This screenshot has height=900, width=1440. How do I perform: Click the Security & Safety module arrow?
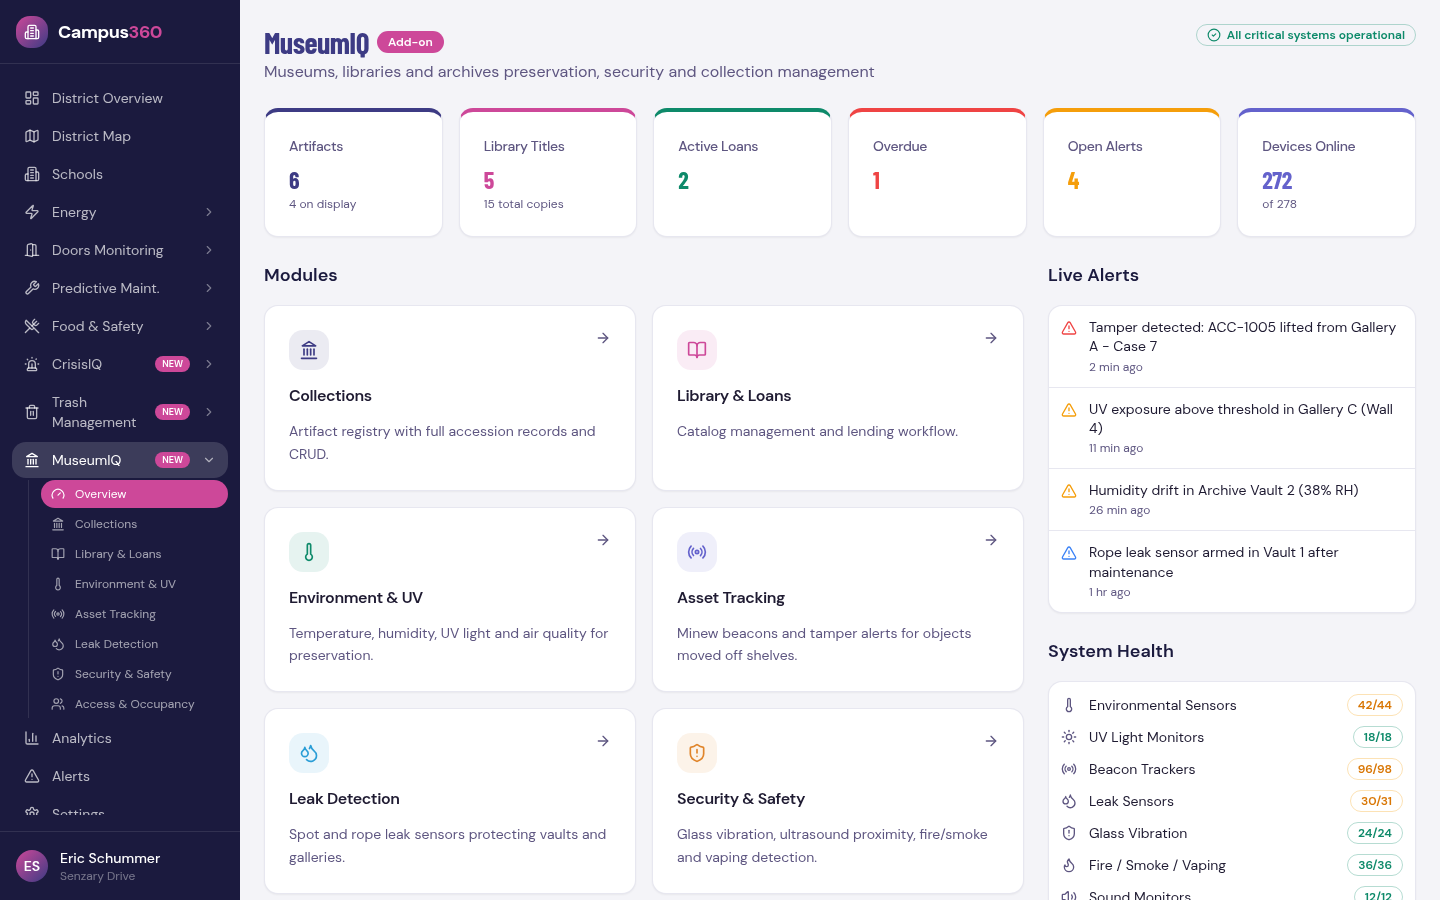[x=991, y=741]
